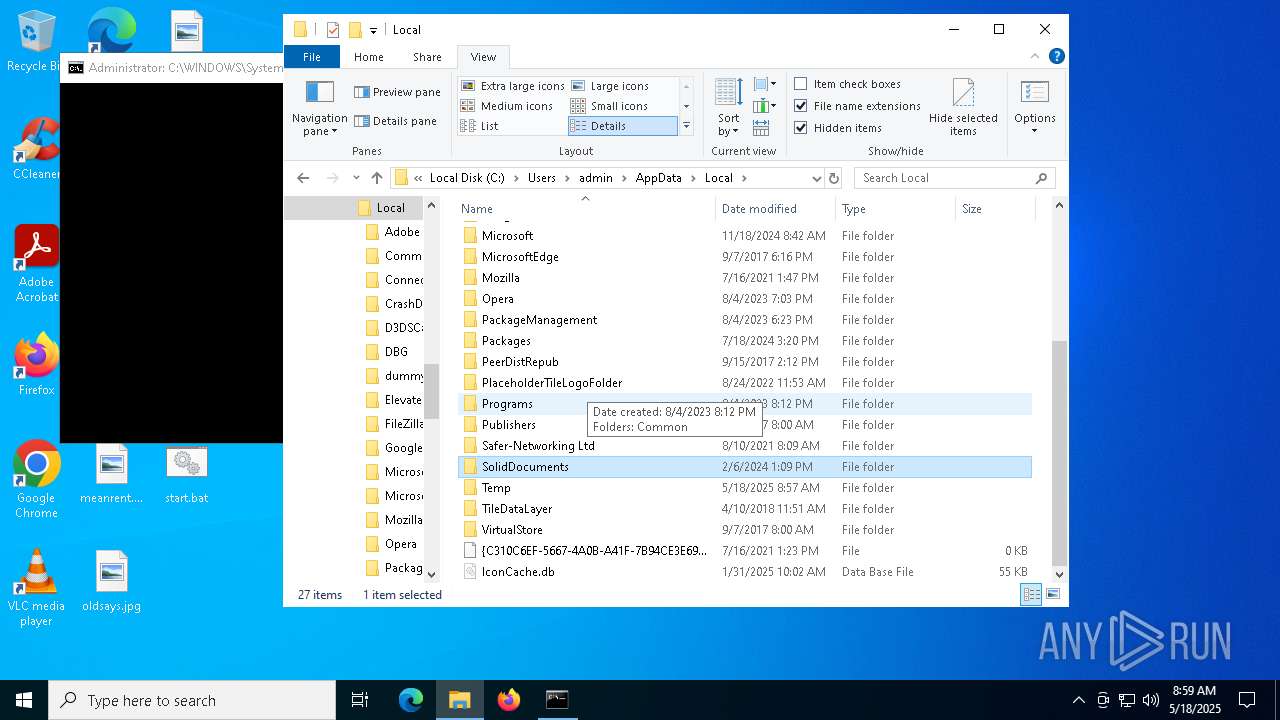
Task: Switch to Command Prompt in taskbar
Action: 557,700
